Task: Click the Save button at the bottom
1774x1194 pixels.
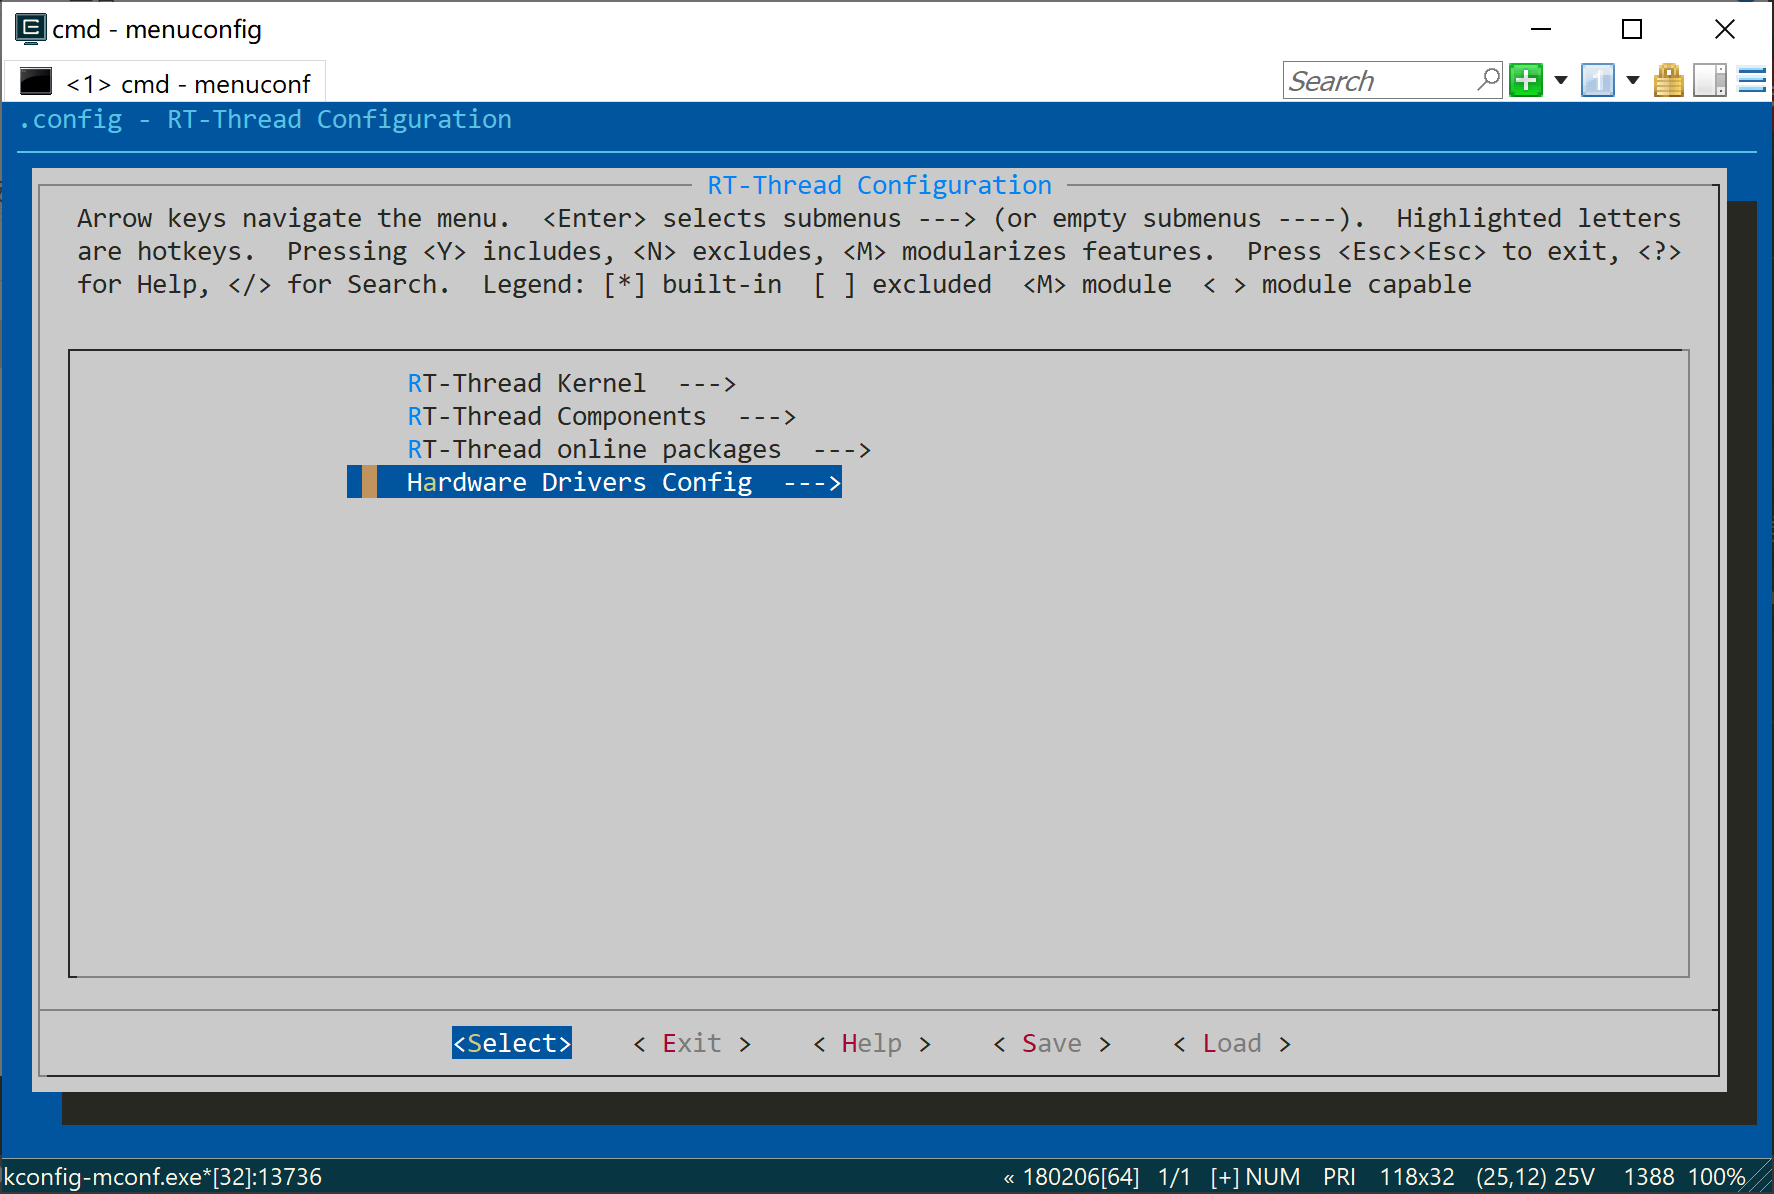Action: (1051, 1043)
